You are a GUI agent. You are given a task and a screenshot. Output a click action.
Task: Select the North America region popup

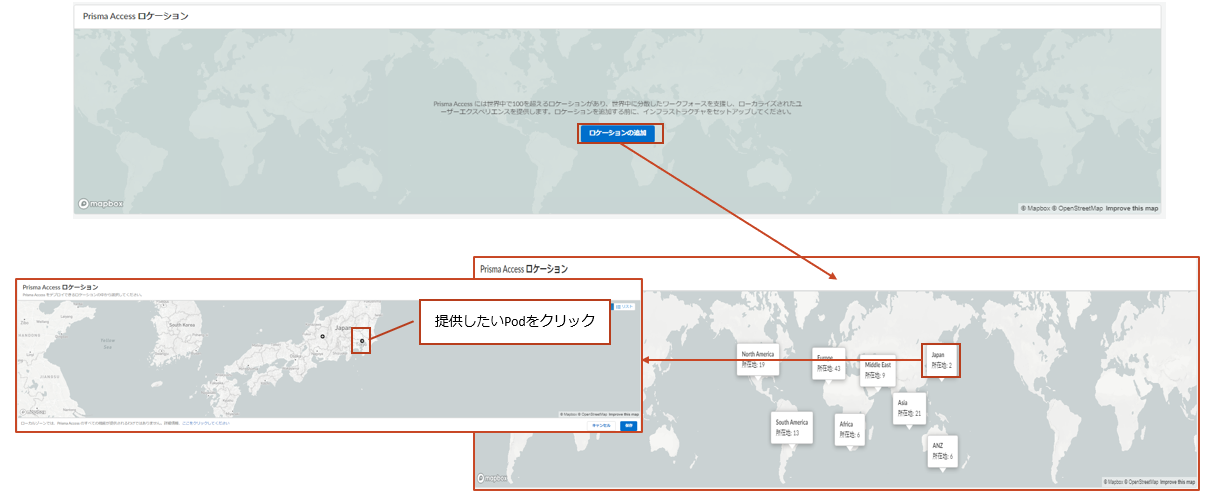pyautogui.click(x=758, y=361)
